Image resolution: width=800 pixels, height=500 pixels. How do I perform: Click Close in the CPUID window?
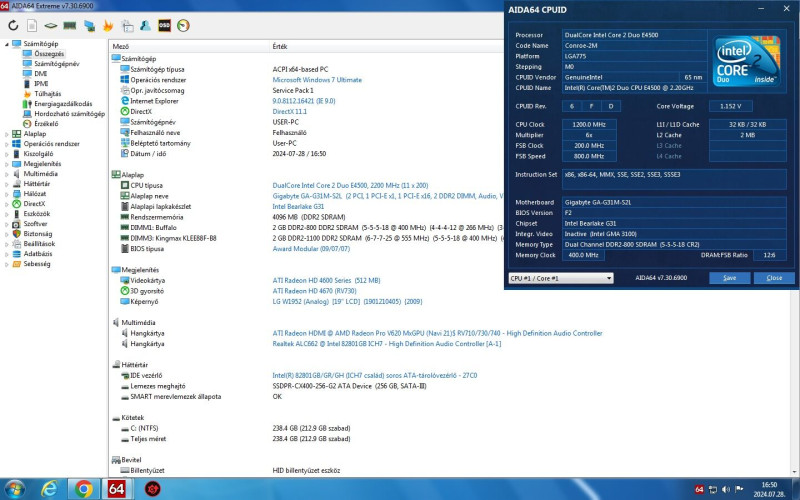[774, 278]
